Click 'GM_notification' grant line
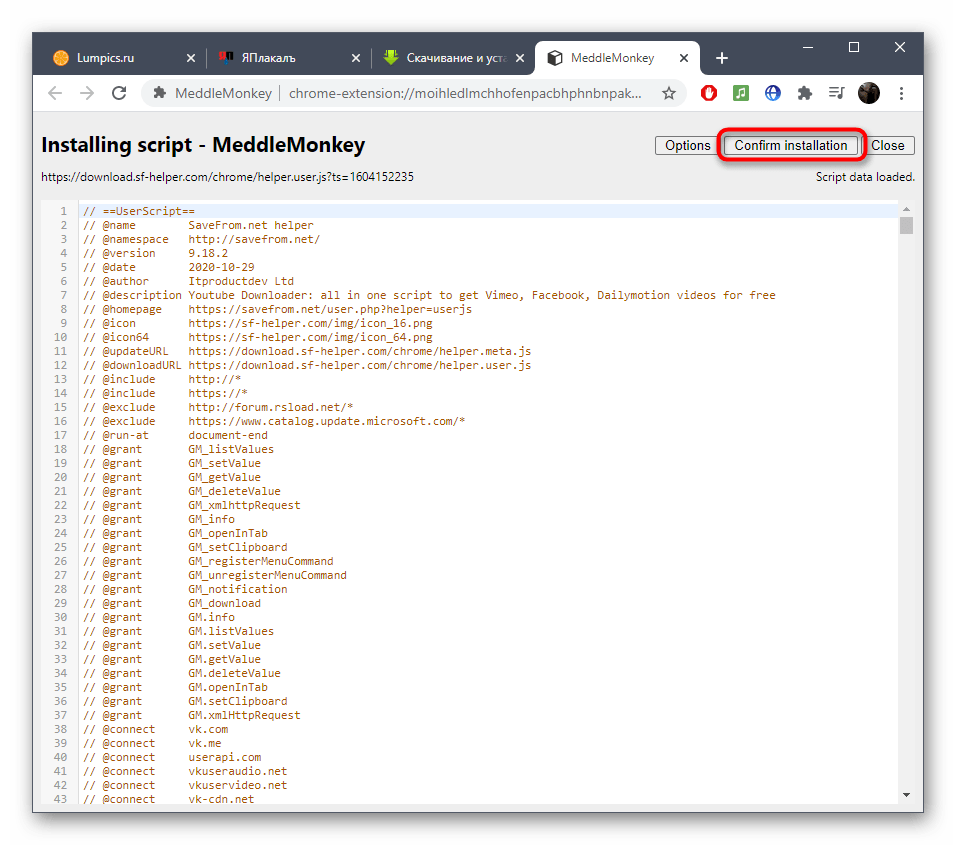Image resolution: width=956 pixels, height=845 pixels. click(x=238, y=590)
